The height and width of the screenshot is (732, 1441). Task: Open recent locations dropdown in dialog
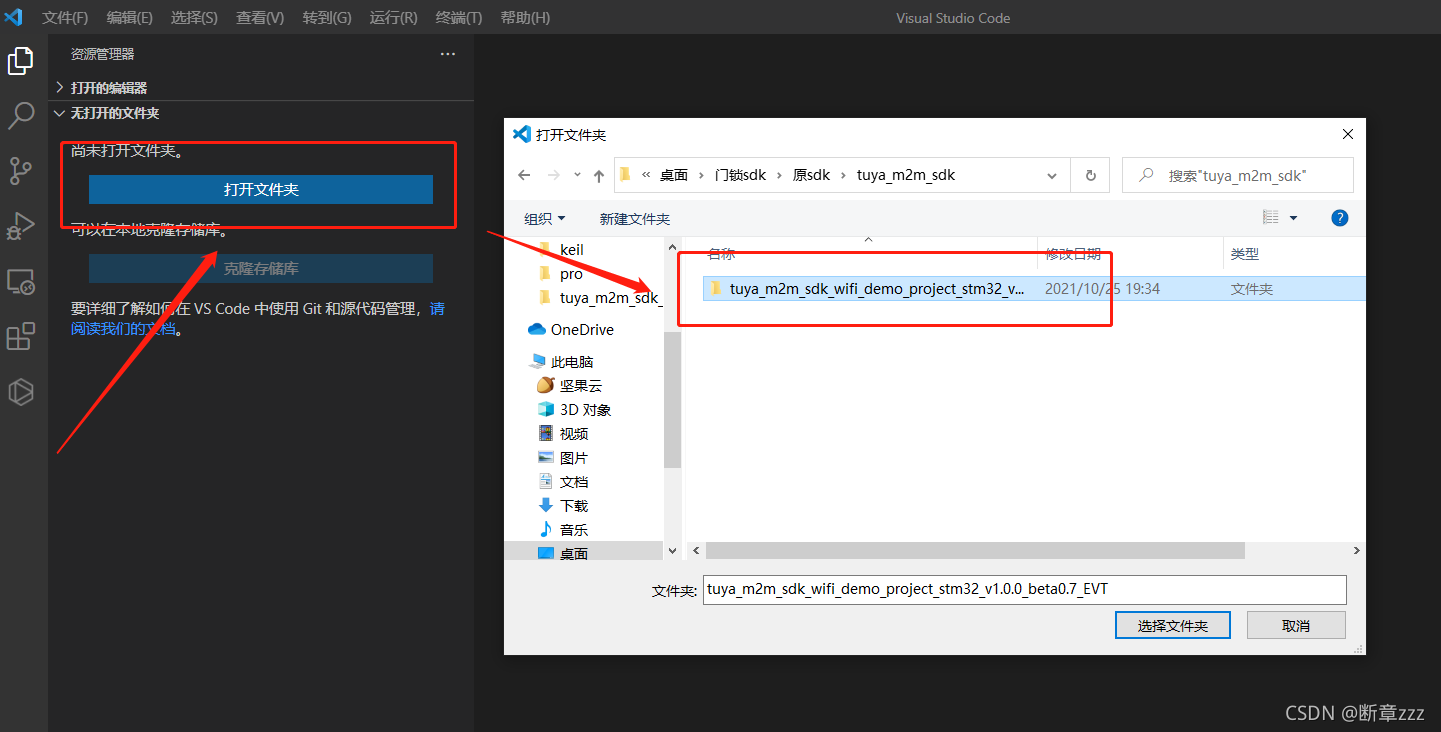[577, 175]
